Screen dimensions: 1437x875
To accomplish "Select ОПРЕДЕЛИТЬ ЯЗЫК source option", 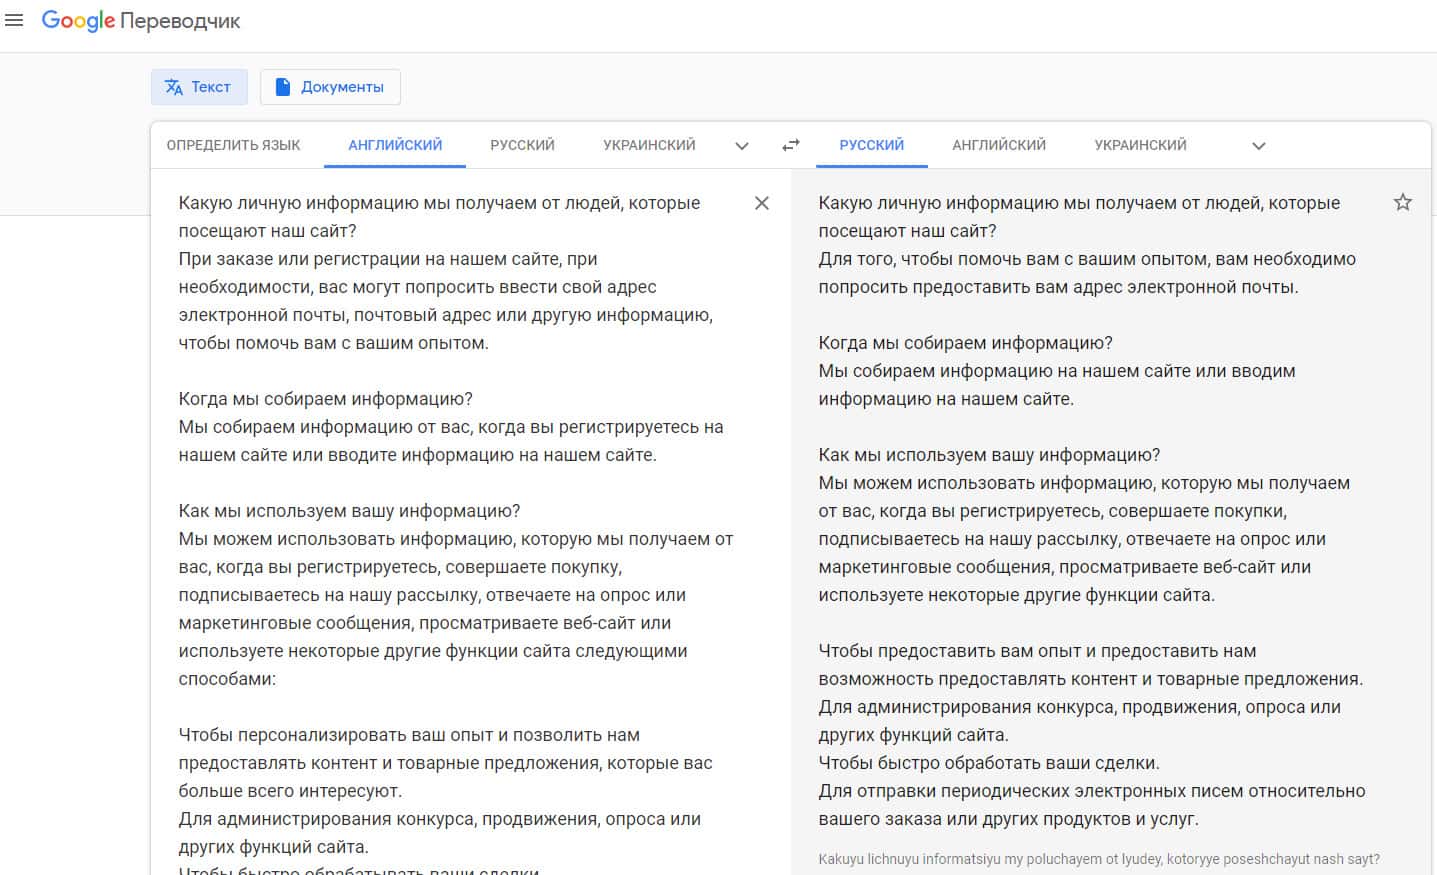I will coord(233,145).
